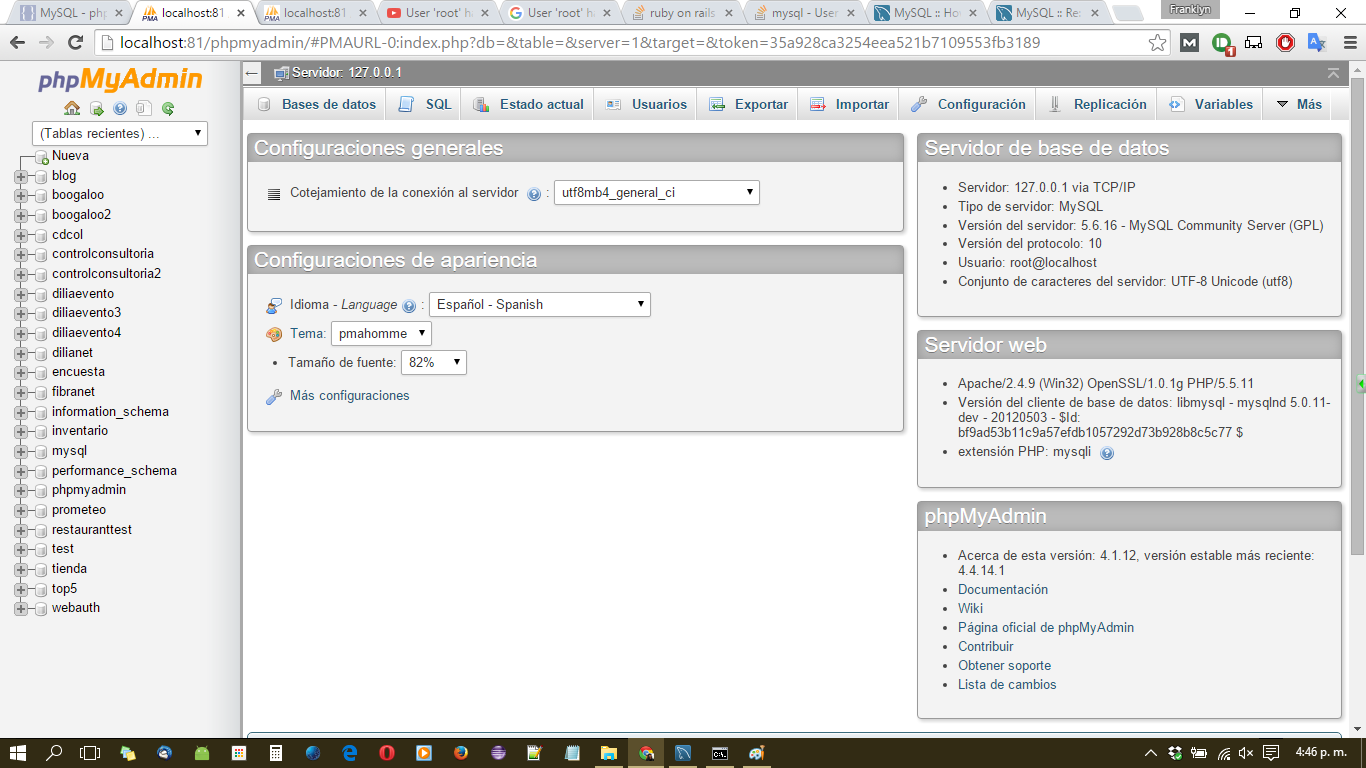Click help icon next to Idioma Language
The image size is (1366, 768).
click(409, 306)
